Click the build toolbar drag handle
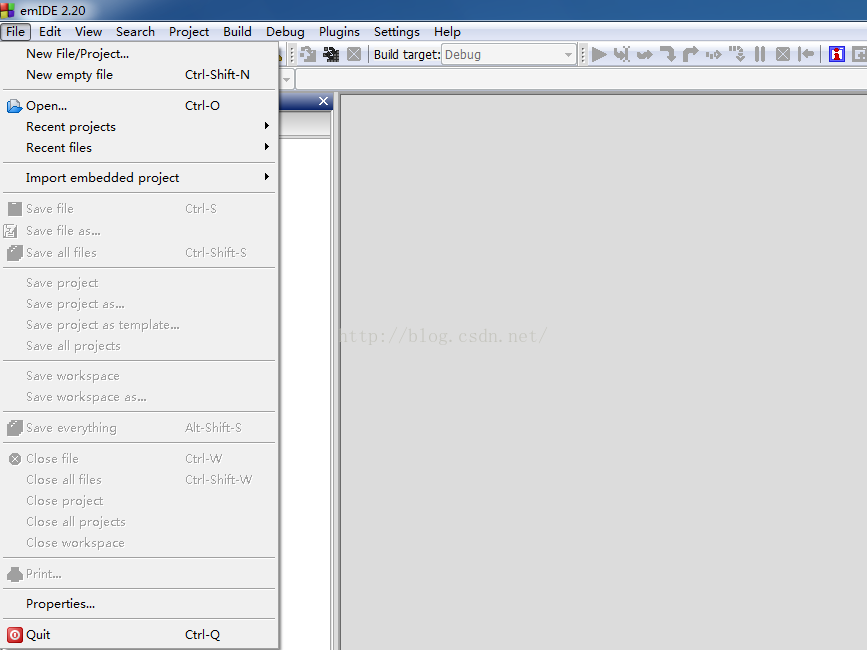867x650 pixels. (293, 54)
